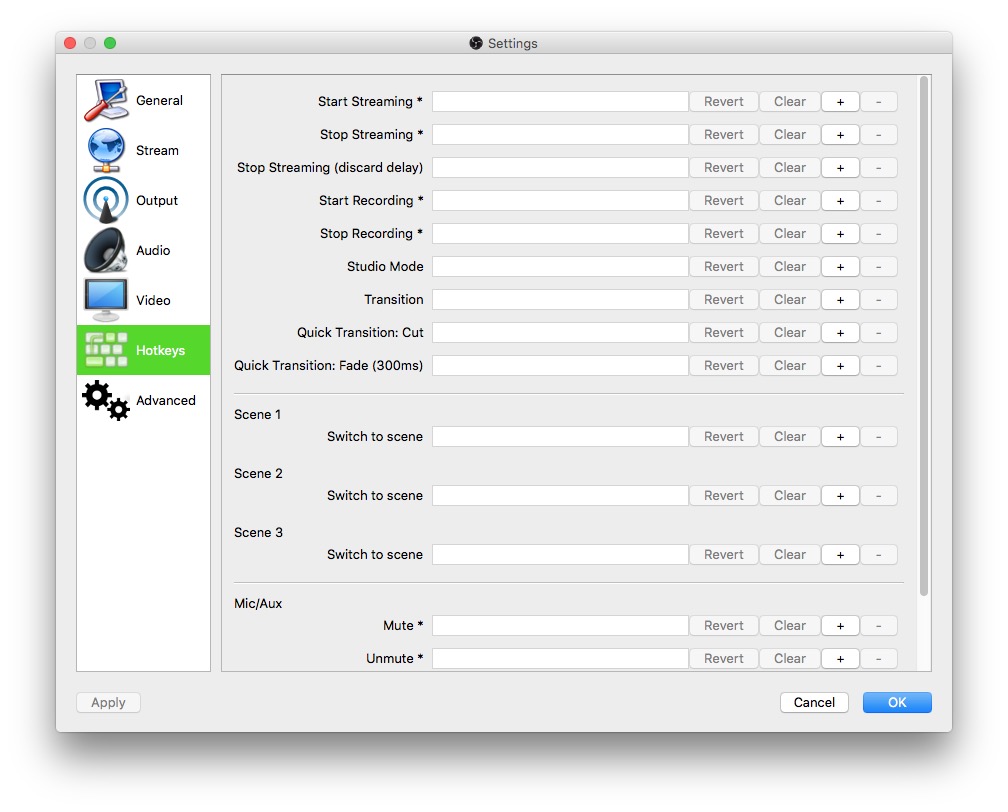The image size is (1008, 812).
Task: Add another hotkey for Mic/Aux Mute
Action: pyautogui.click(x=840, y=626)
